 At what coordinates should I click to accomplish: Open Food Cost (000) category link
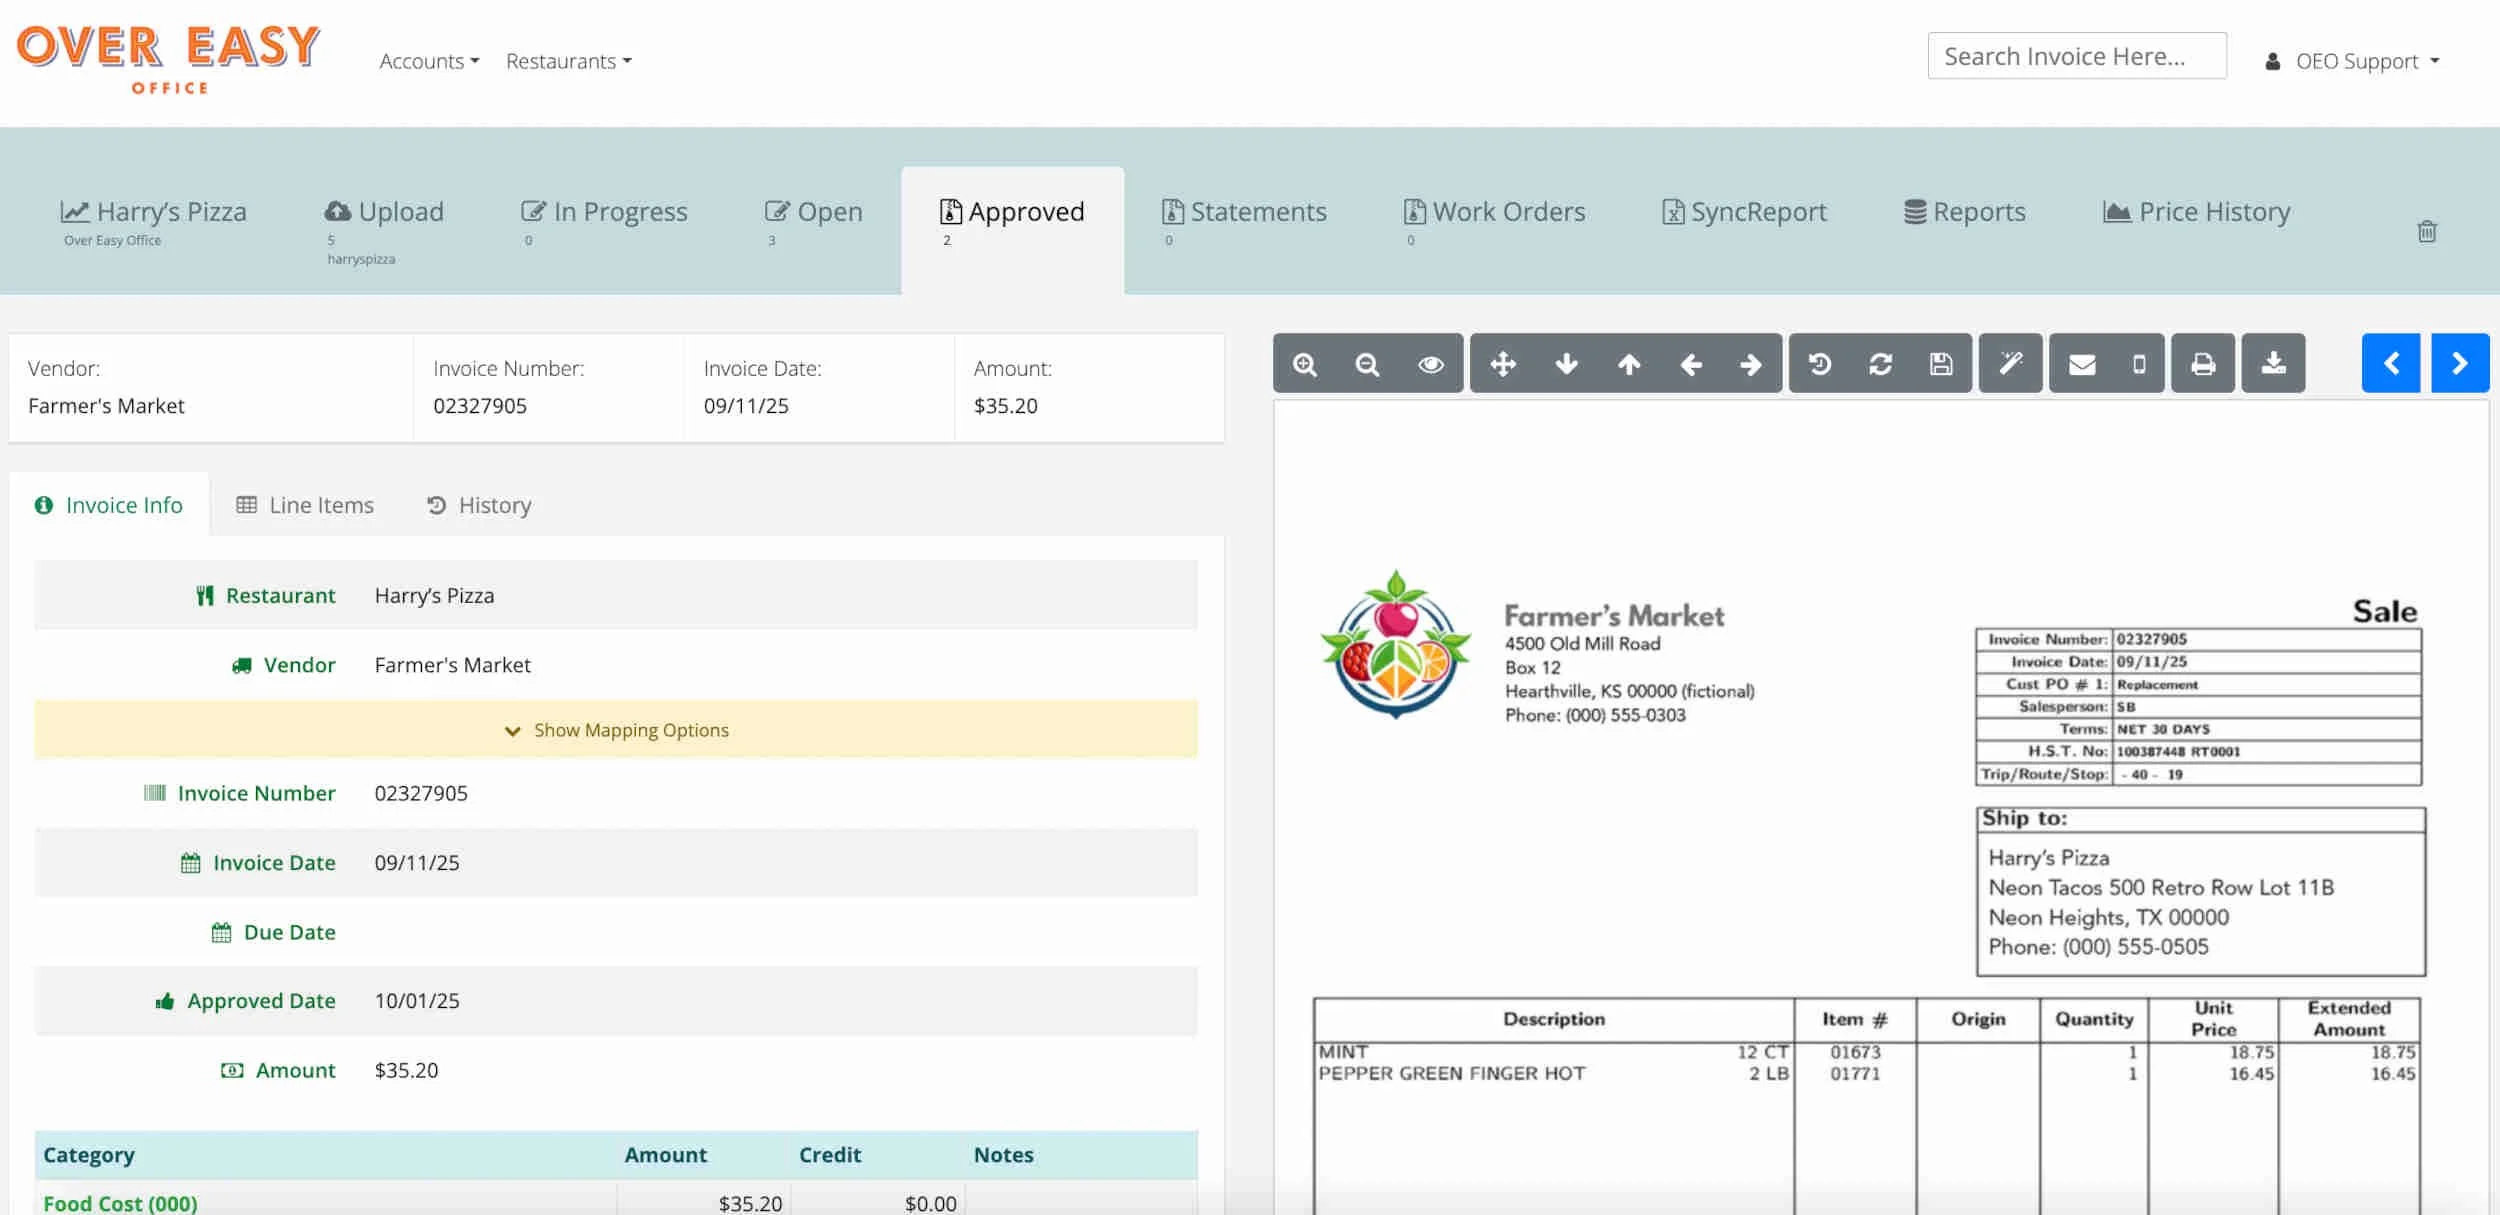tap(120, 1203)
